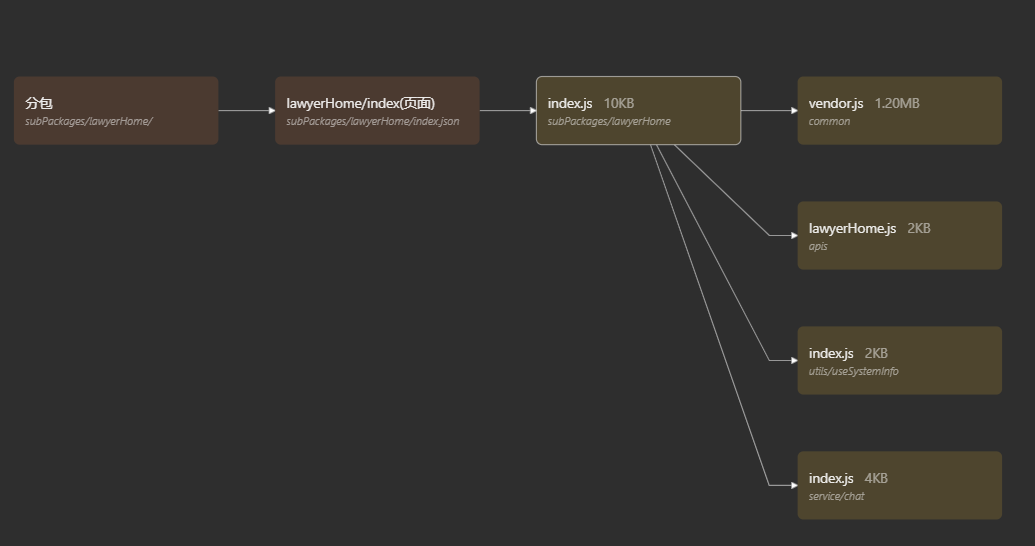Click the 4KB size label
This screenshot has height=546, width=1035.
click(875, 478)
